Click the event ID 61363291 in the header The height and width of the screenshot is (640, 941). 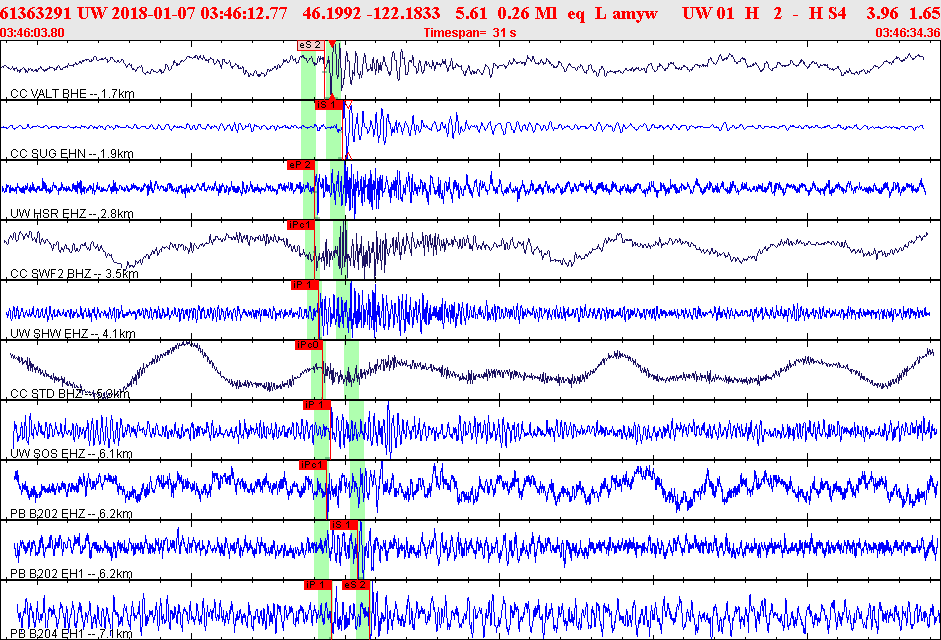[36, 13]
